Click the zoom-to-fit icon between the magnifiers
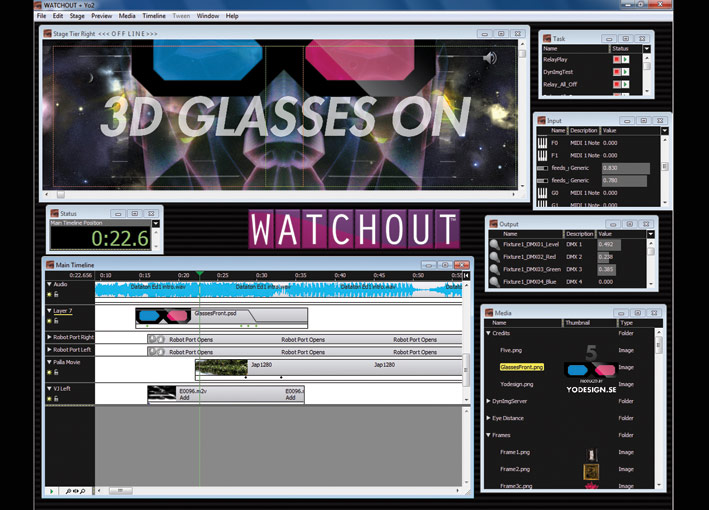This screenshot has width=709, height=510. tap(76, 491)
